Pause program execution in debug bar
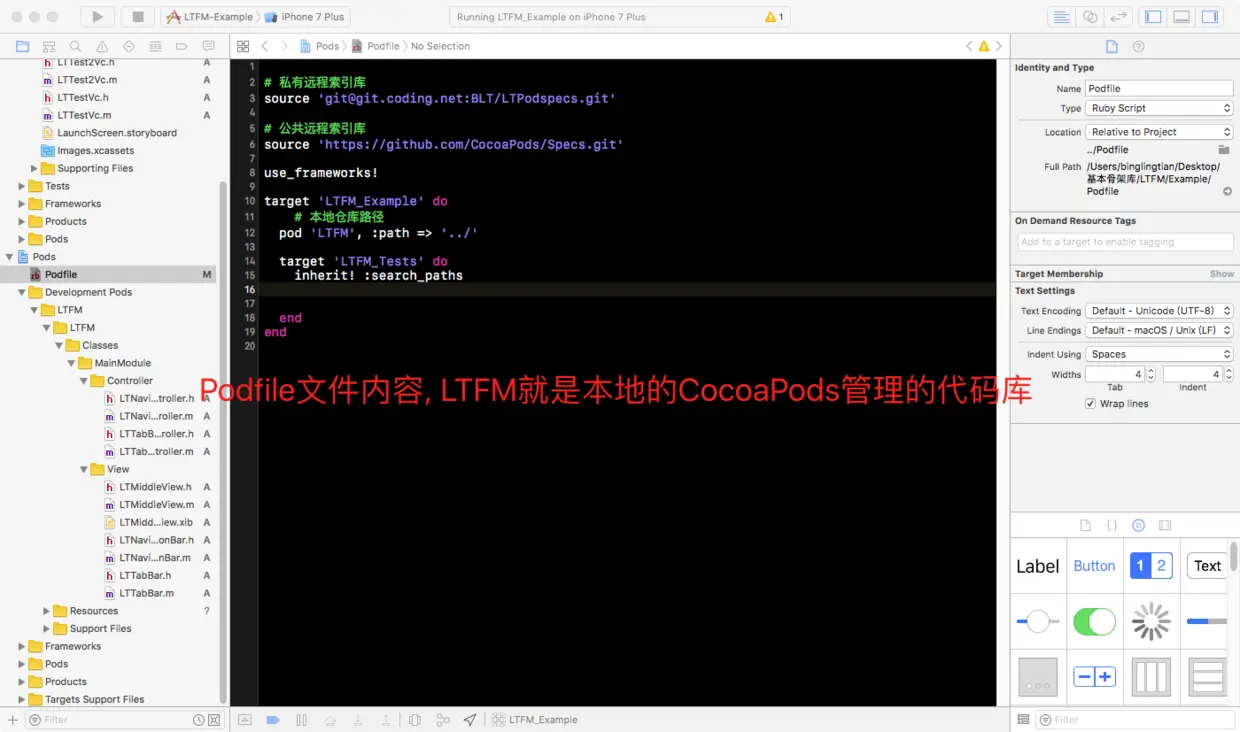The image size is (1240, 732). pyautogui.click(x=301, y=720)
